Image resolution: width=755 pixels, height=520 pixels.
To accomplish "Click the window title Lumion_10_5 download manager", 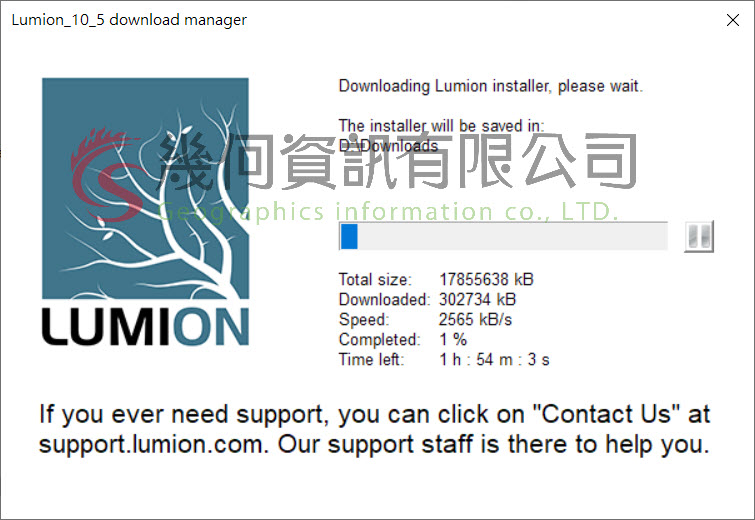I will point(129,20).
